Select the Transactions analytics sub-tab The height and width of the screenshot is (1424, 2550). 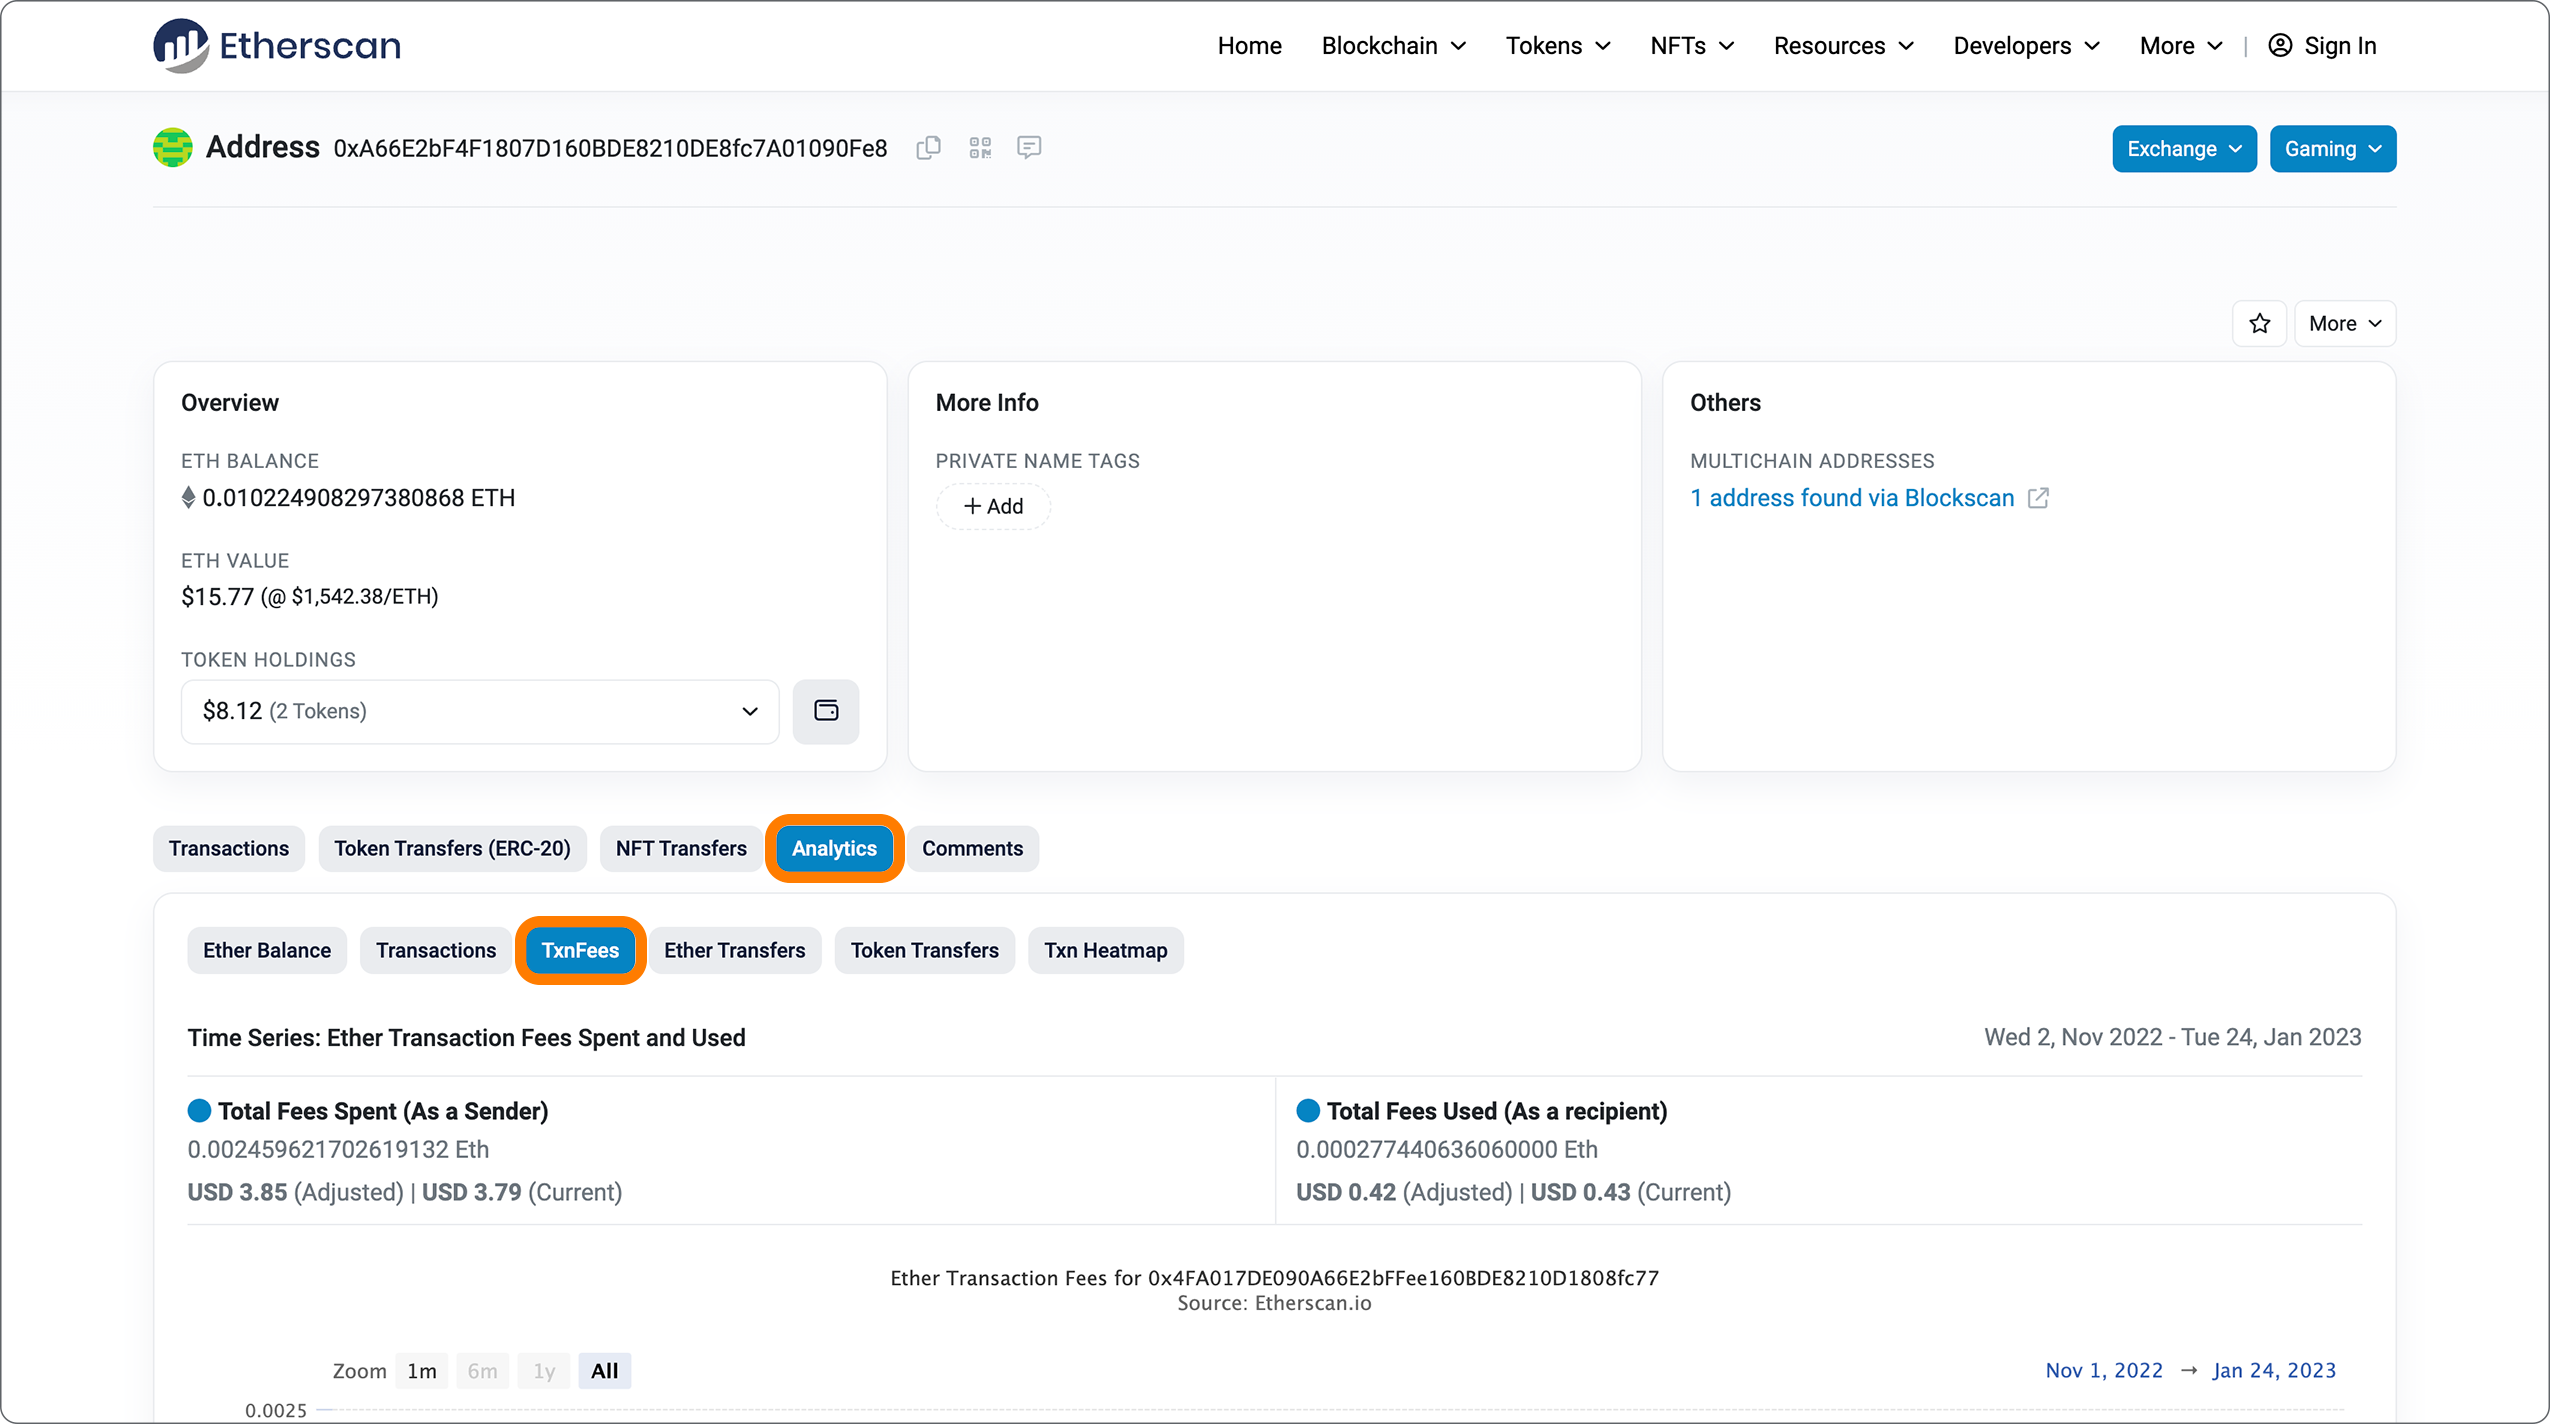(x=436, y=950)
